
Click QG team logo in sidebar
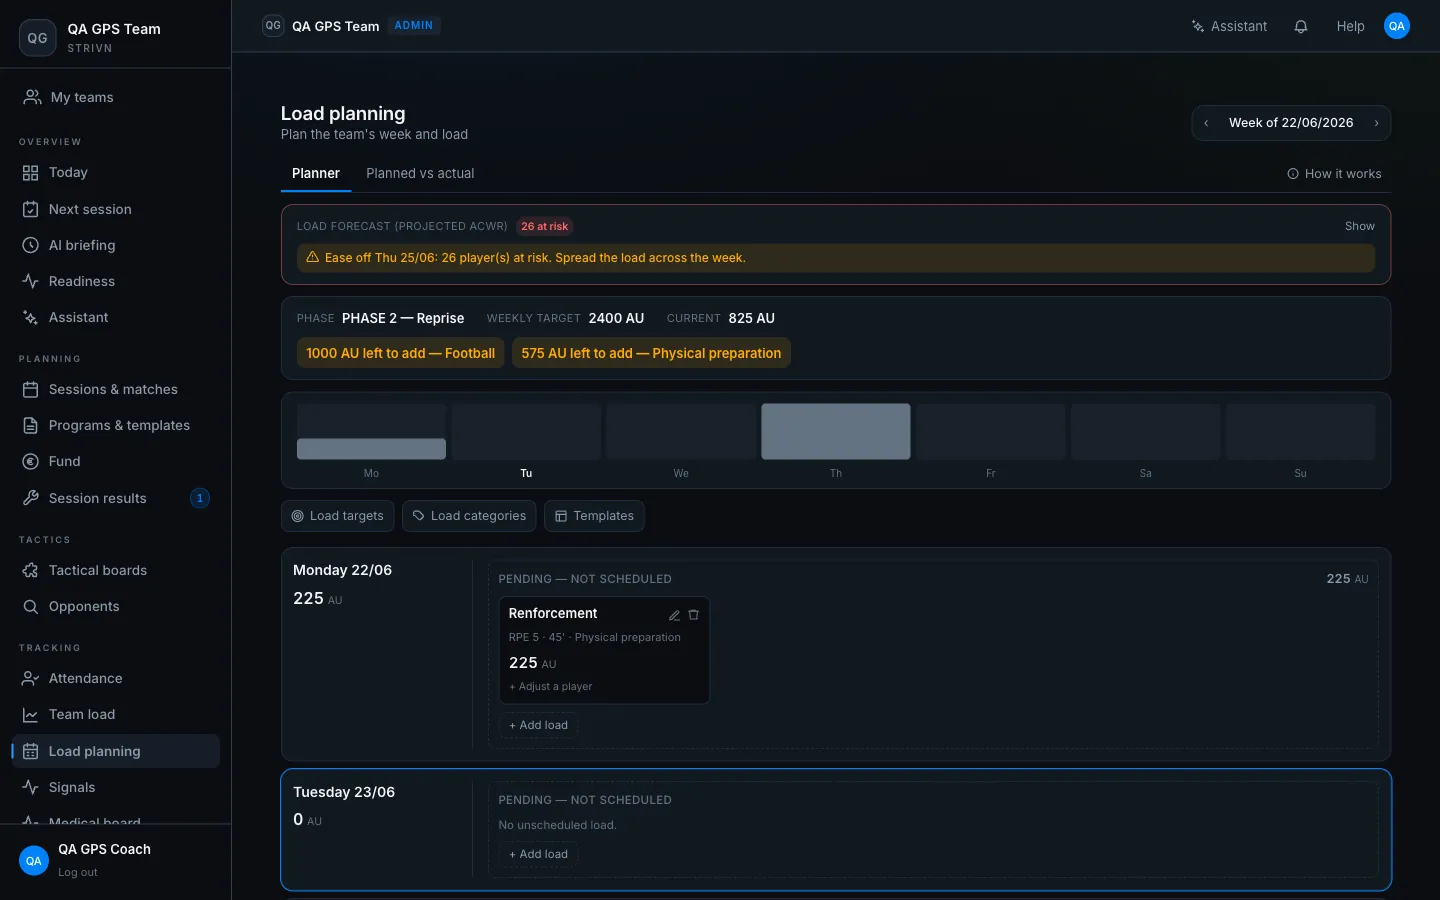37,38
